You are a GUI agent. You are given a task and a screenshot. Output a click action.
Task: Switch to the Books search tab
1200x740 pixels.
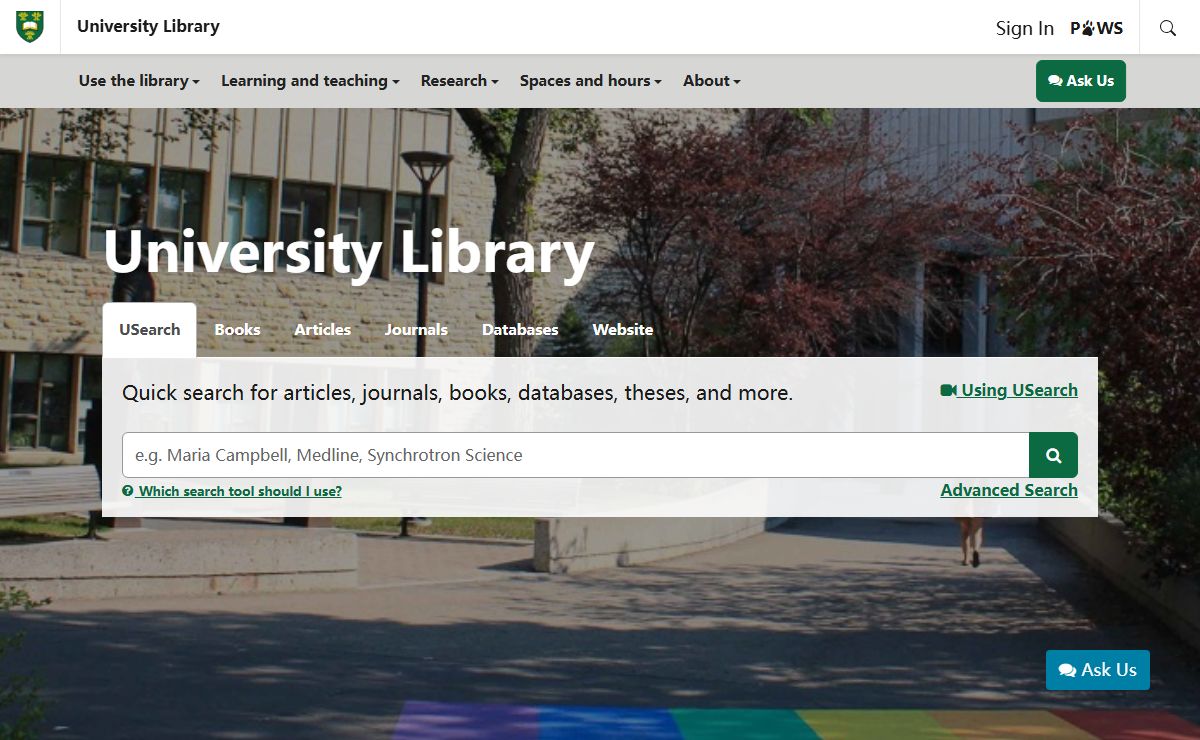(237, 330)
